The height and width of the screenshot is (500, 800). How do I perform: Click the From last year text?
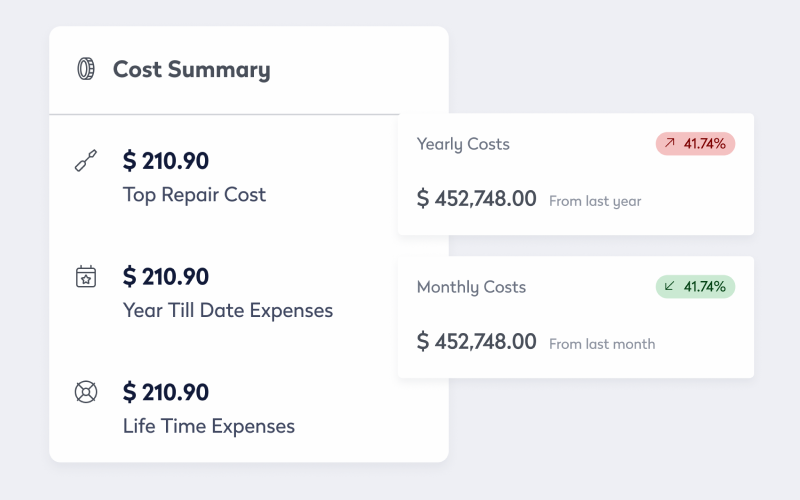click(x=595, y=202)
